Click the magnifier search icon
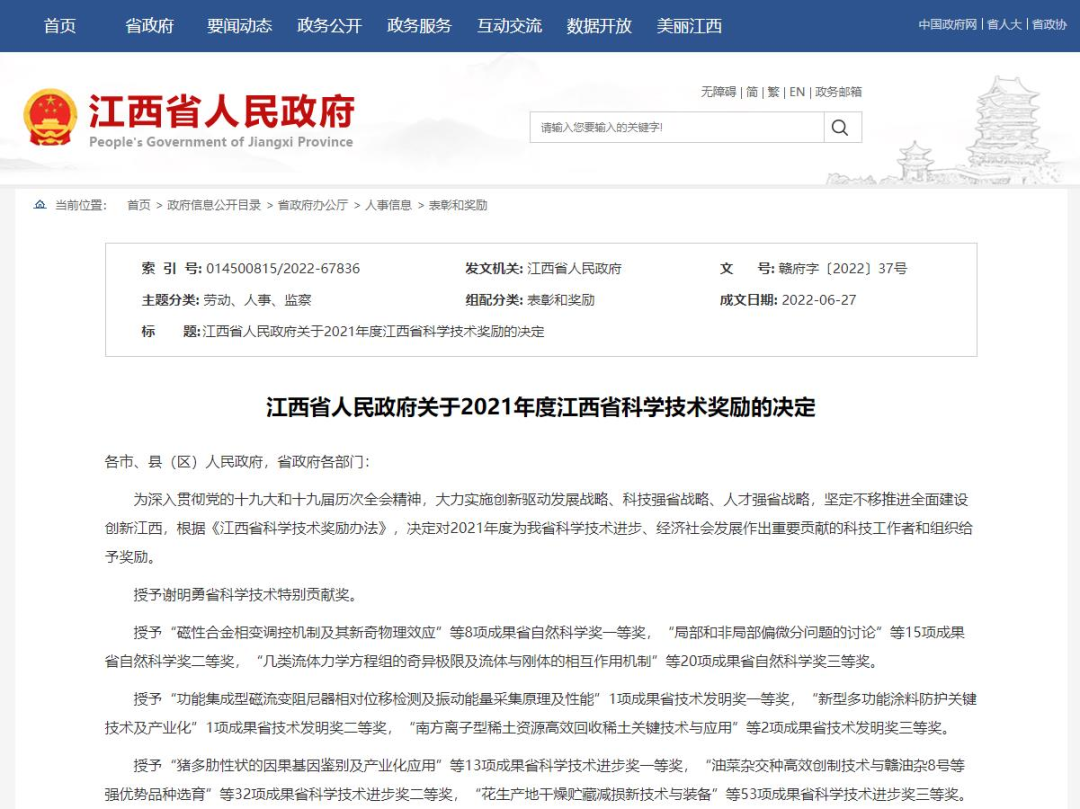1080x809 pixels. tap(840, 127)
